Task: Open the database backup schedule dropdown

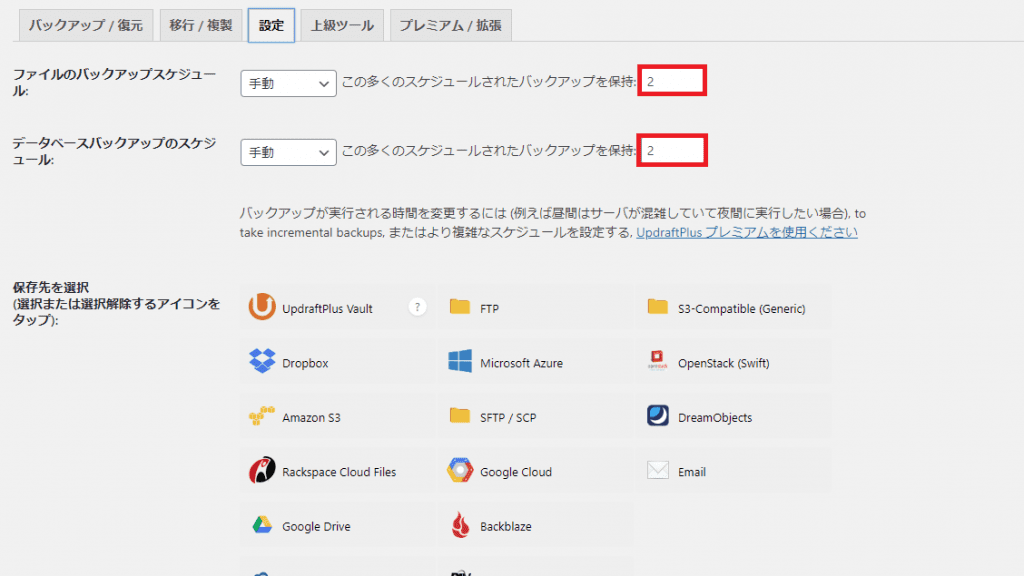Action: (x=288, y=152)
